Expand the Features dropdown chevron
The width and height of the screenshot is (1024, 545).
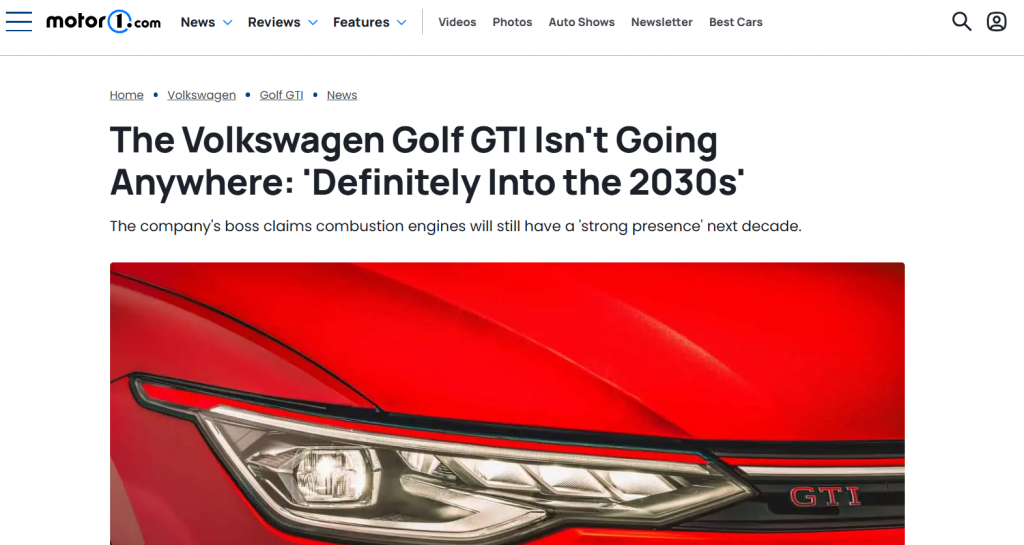click(402, 23)
